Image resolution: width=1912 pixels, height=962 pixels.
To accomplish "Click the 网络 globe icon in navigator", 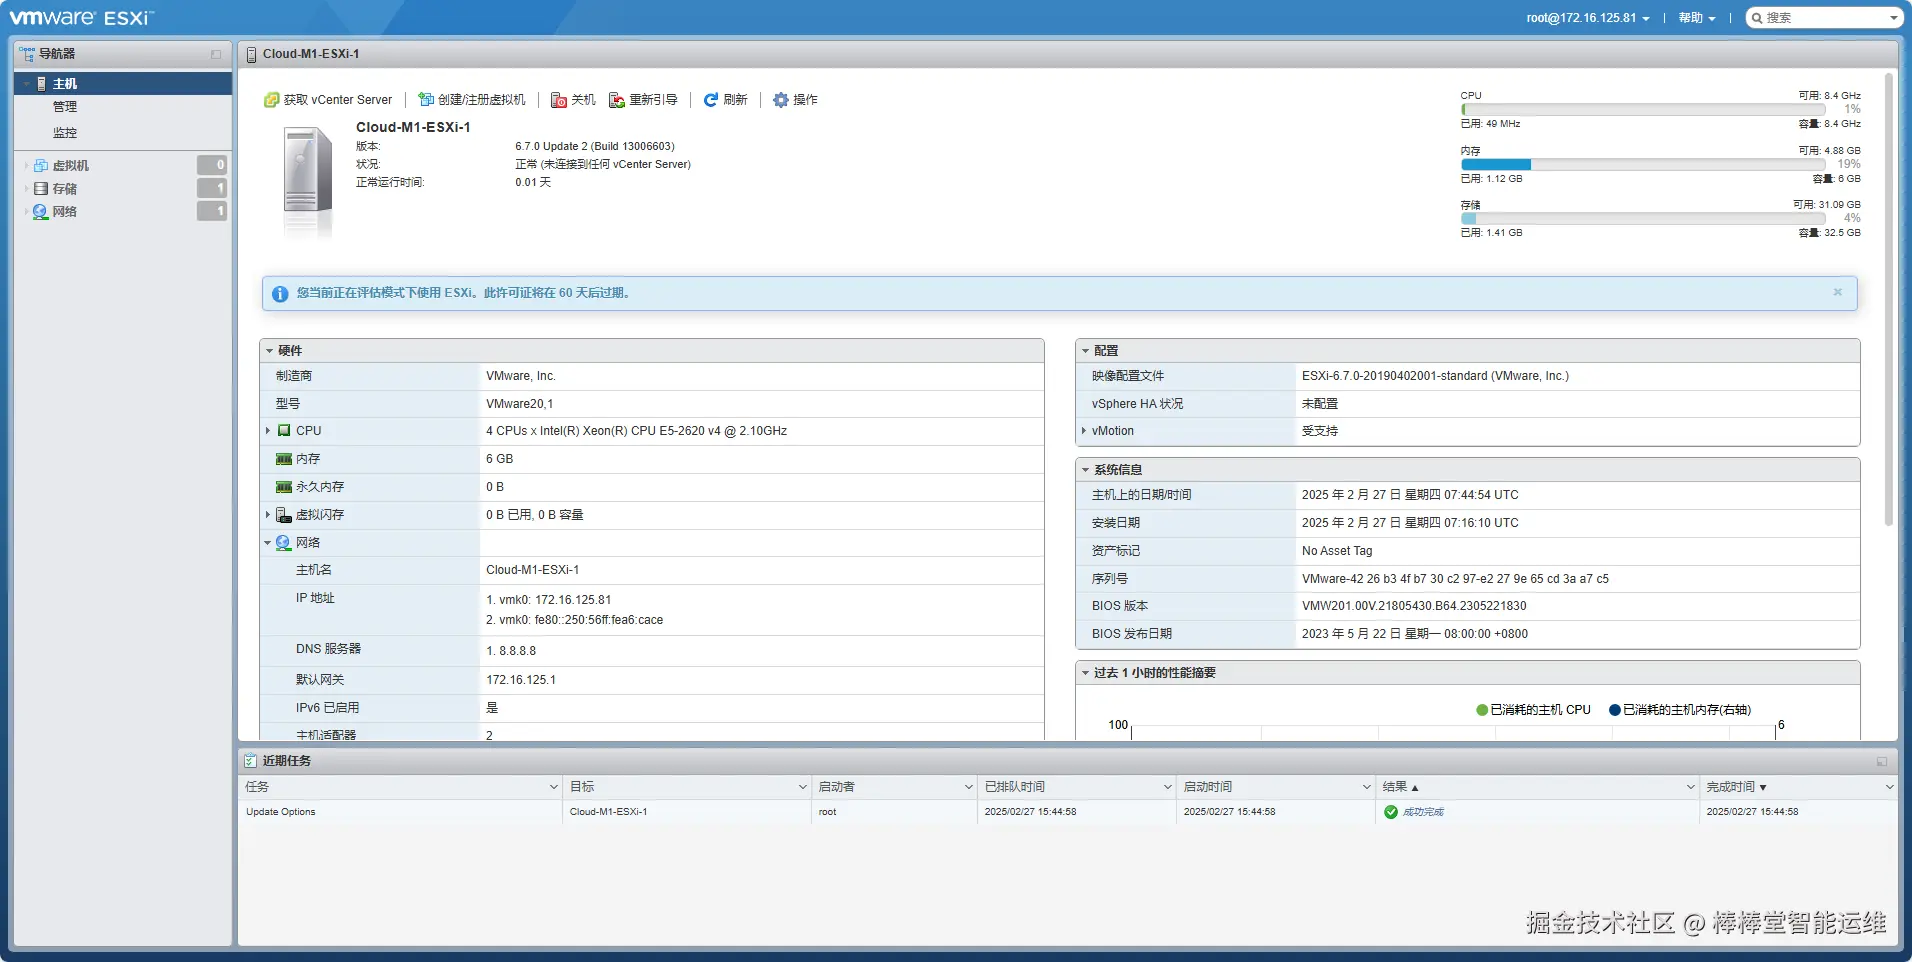I will pos(41,212).
